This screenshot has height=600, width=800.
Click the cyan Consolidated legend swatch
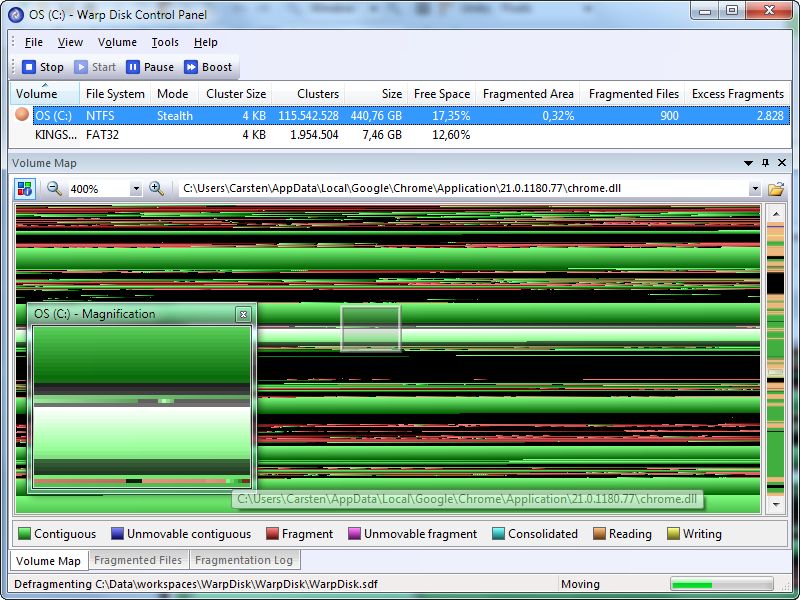tap(498, 534)
